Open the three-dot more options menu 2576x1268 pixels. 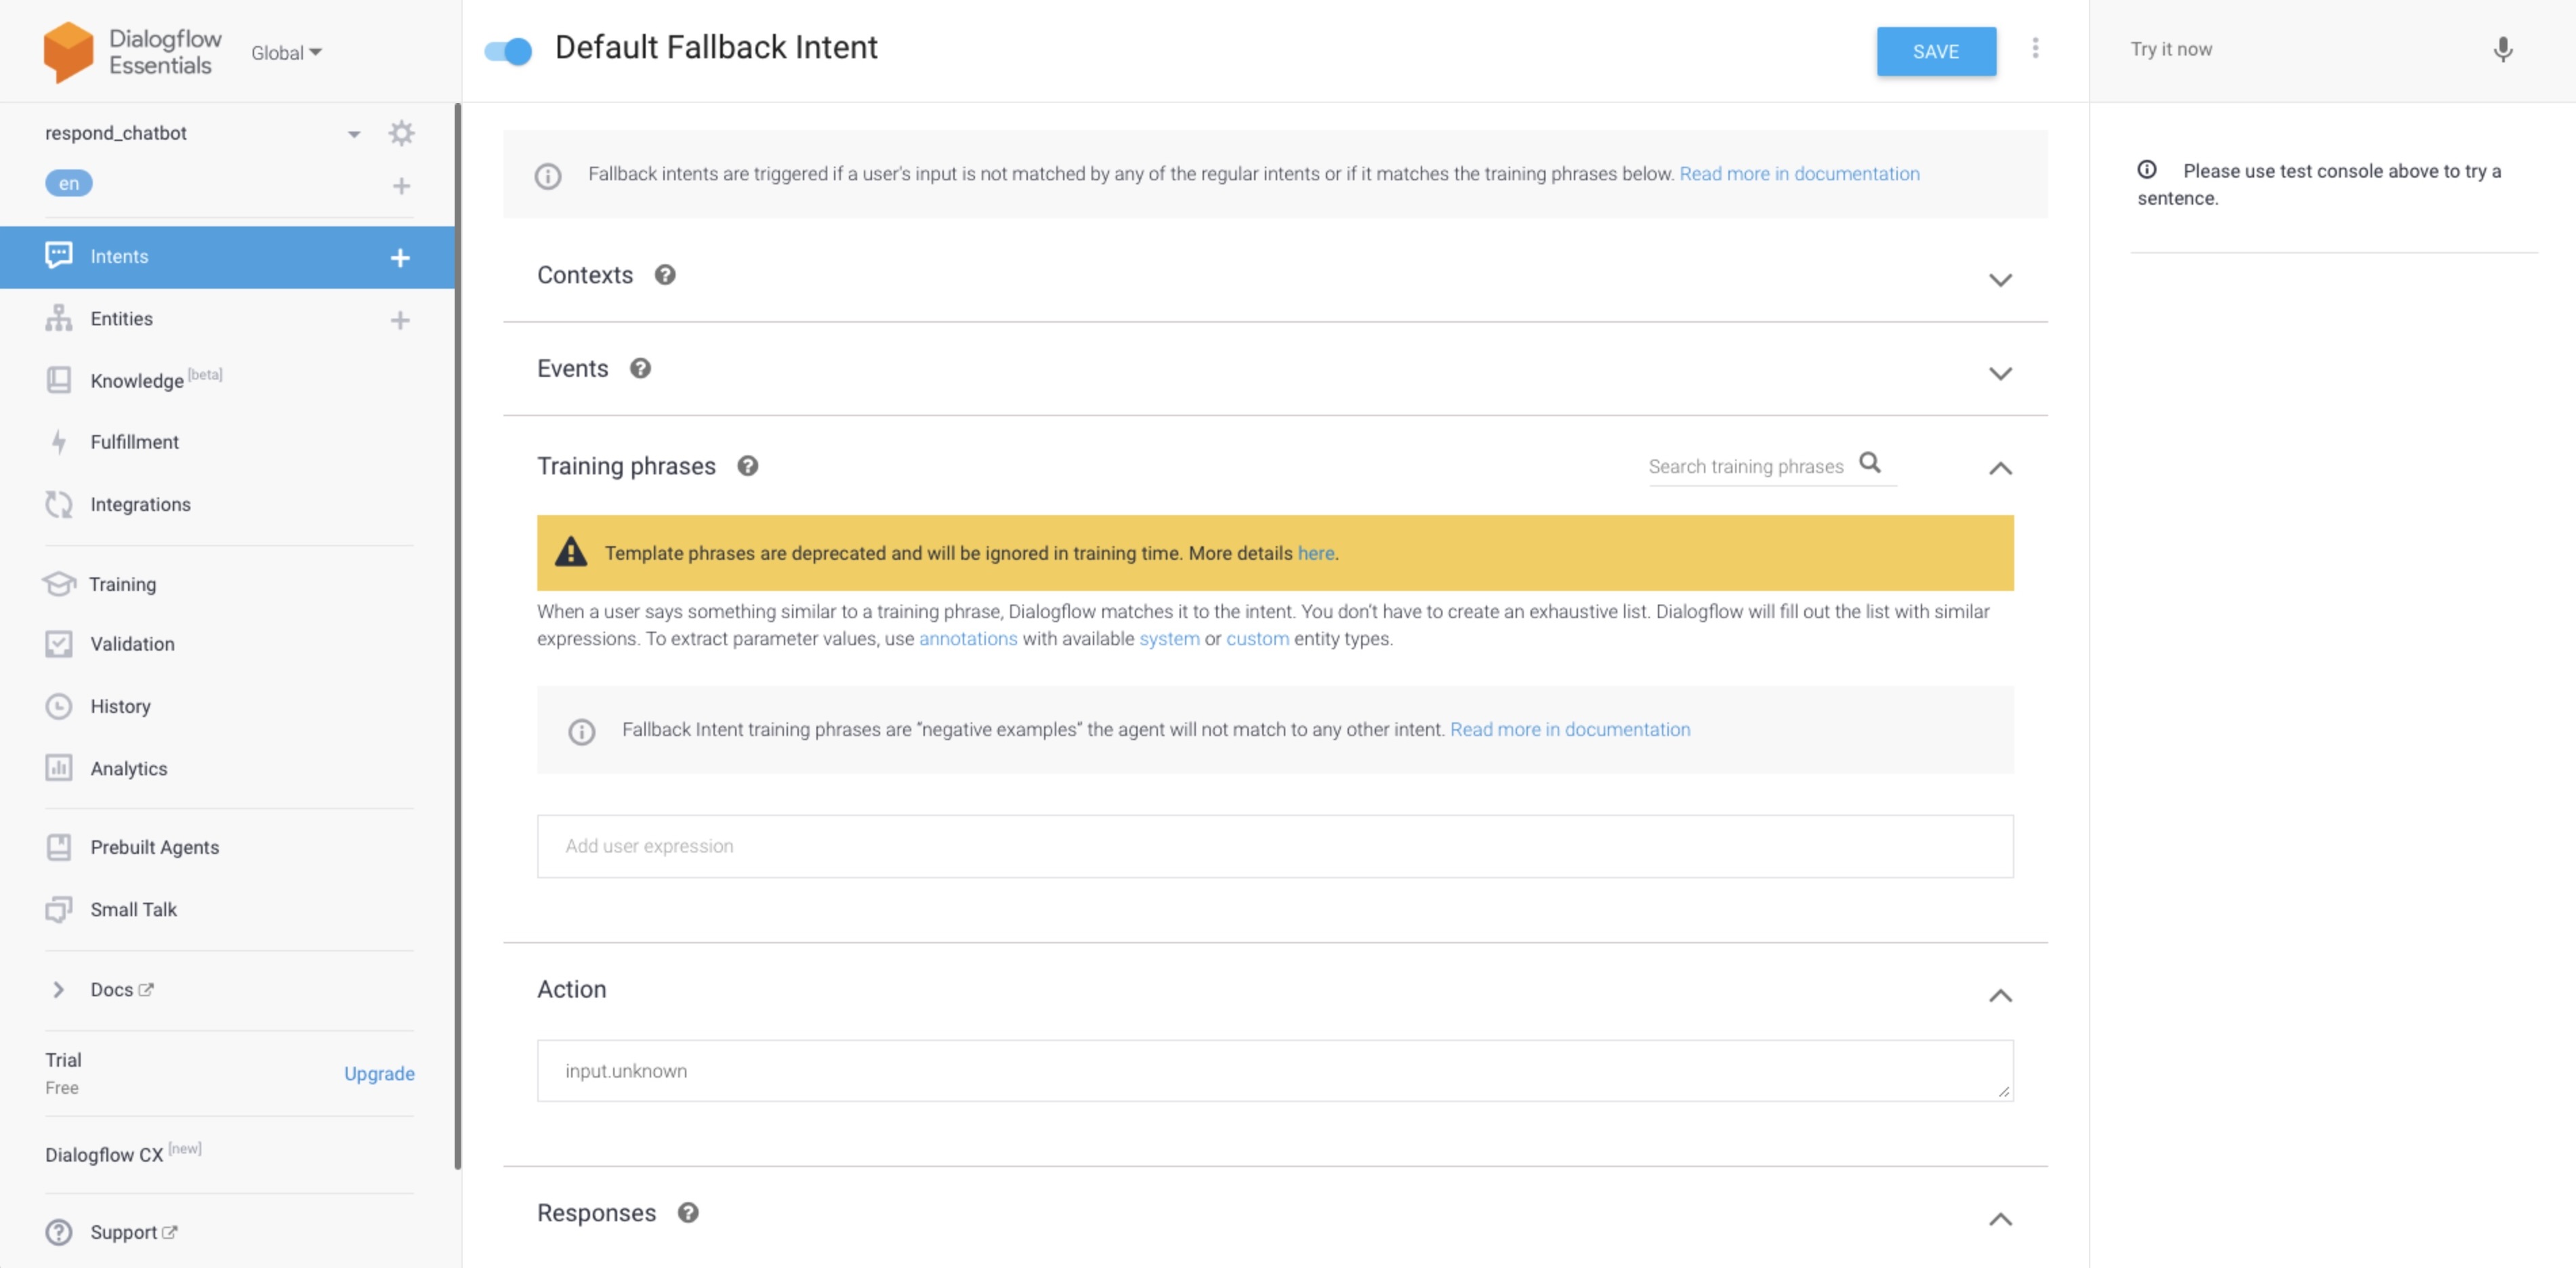[2034, 49]
